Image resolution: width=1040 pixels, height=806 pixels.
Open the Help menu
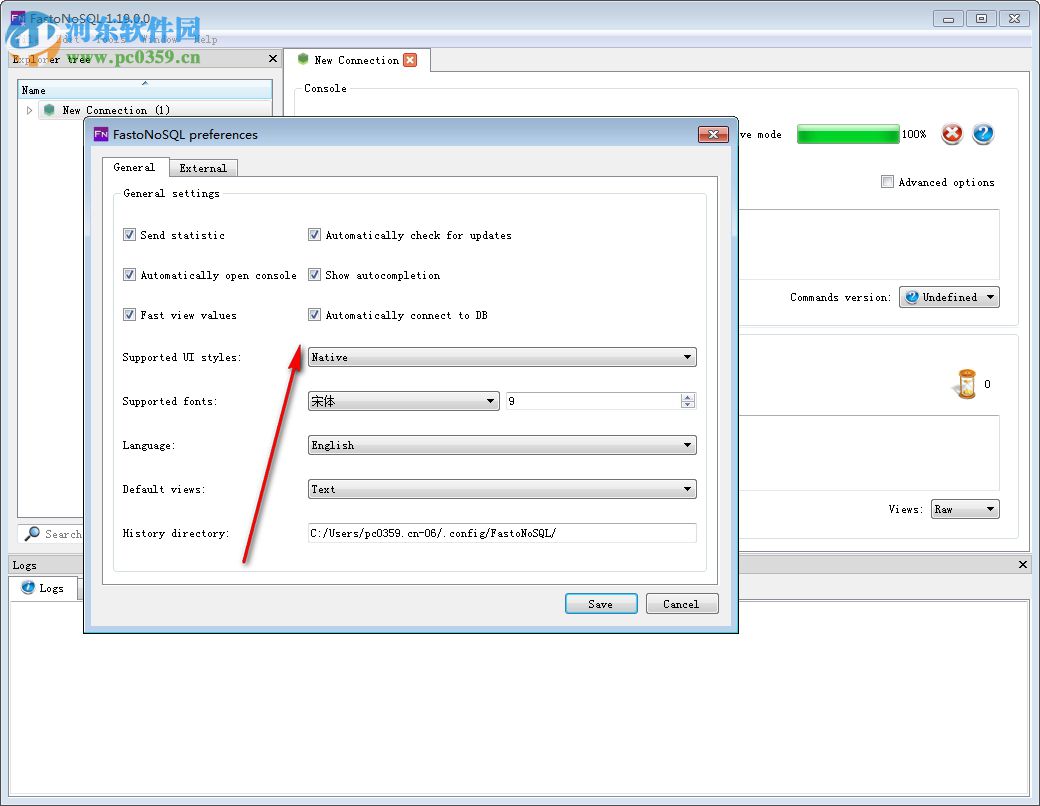click(x=206, y=39)
